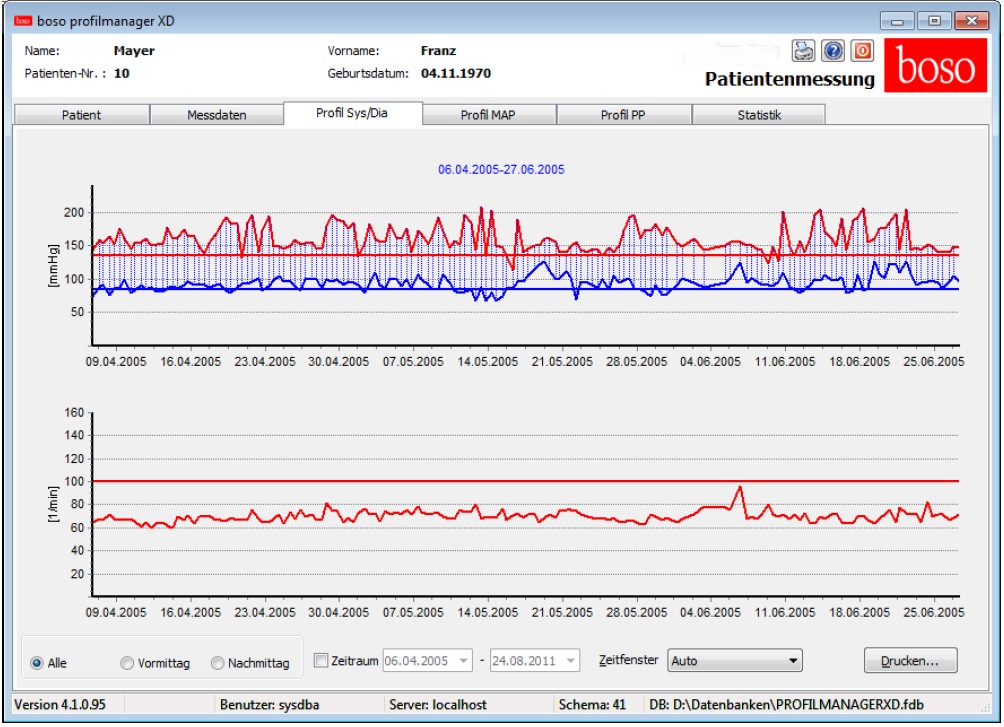Image resolution: width=1004 pixels, height=727 pixels.
Task: Open help via the blue question-mark icon
Action: coord(833,51)
